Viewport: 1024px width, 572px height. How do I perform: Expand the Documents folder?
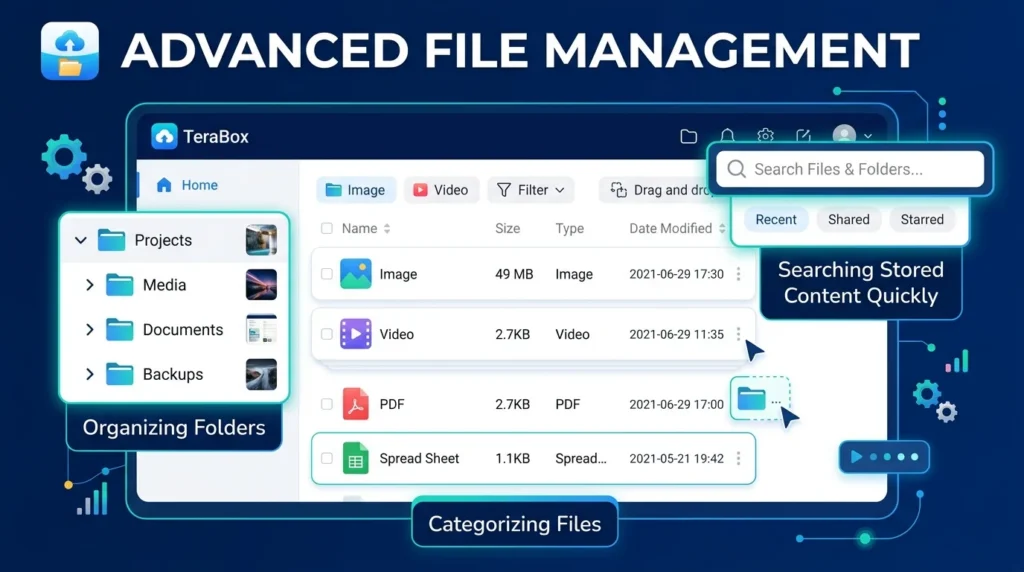pos(90,330)
